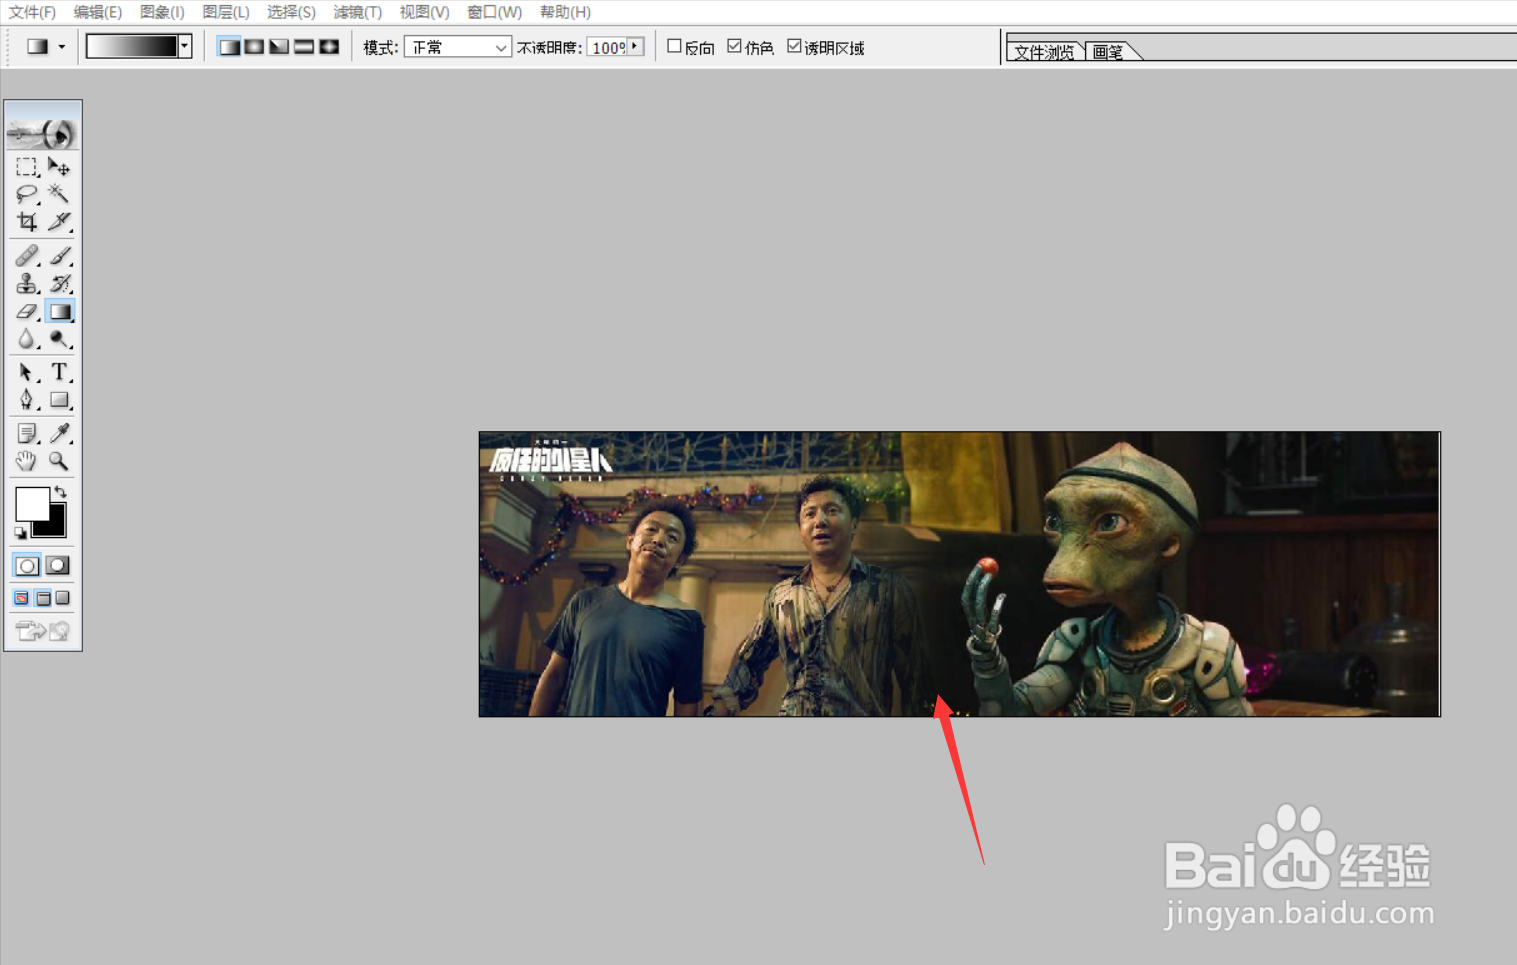Open the 视图(V) menu
The image size is (1517, 965).
424,12
